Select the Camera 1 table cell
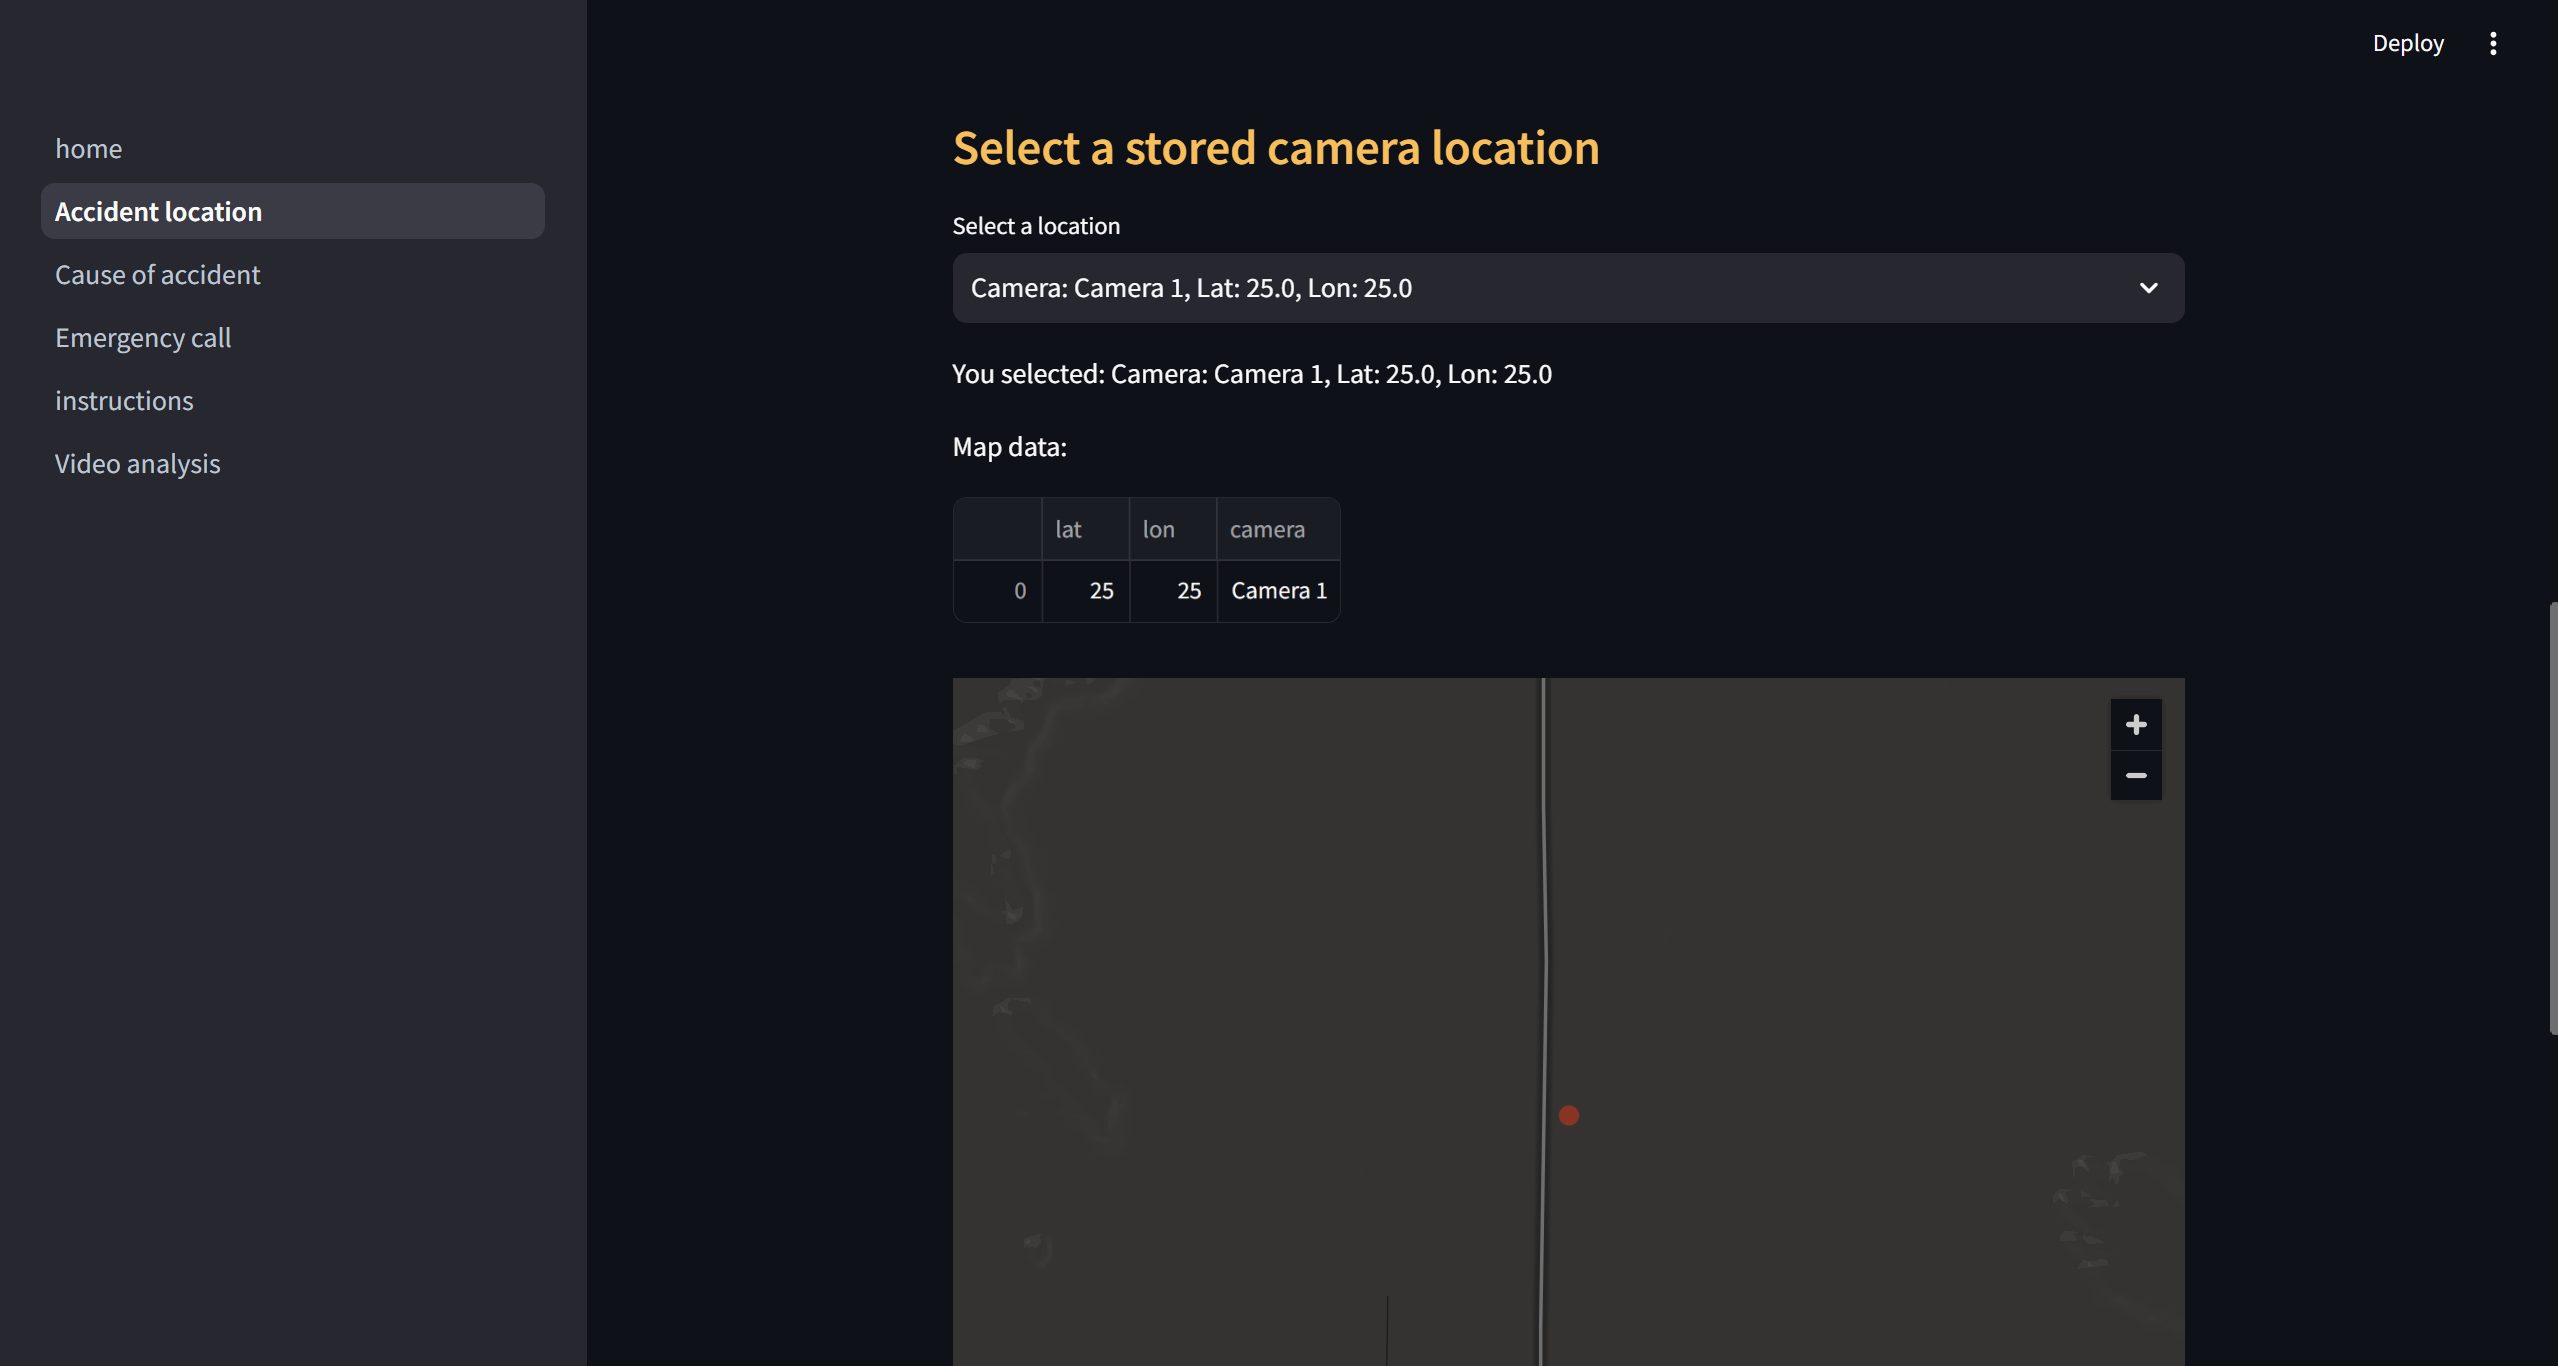The image size is (2558, 1366). click(1278, 591)
